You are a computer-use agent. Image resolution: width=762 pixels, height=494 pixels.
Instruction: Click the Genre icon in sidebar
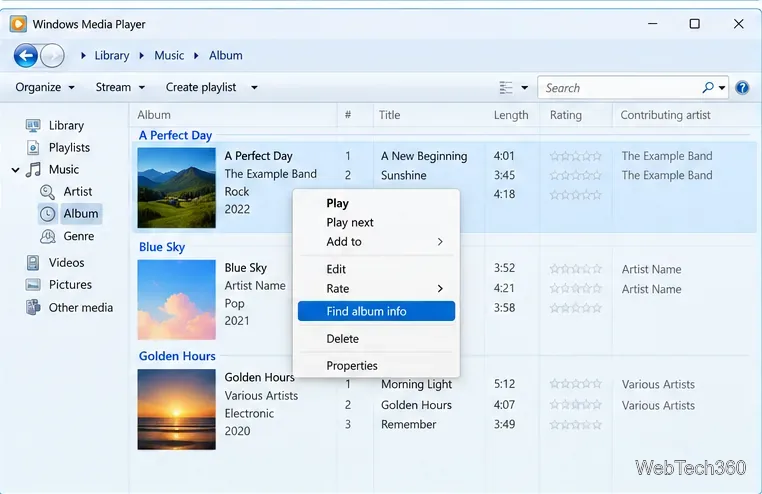point(47,236)
